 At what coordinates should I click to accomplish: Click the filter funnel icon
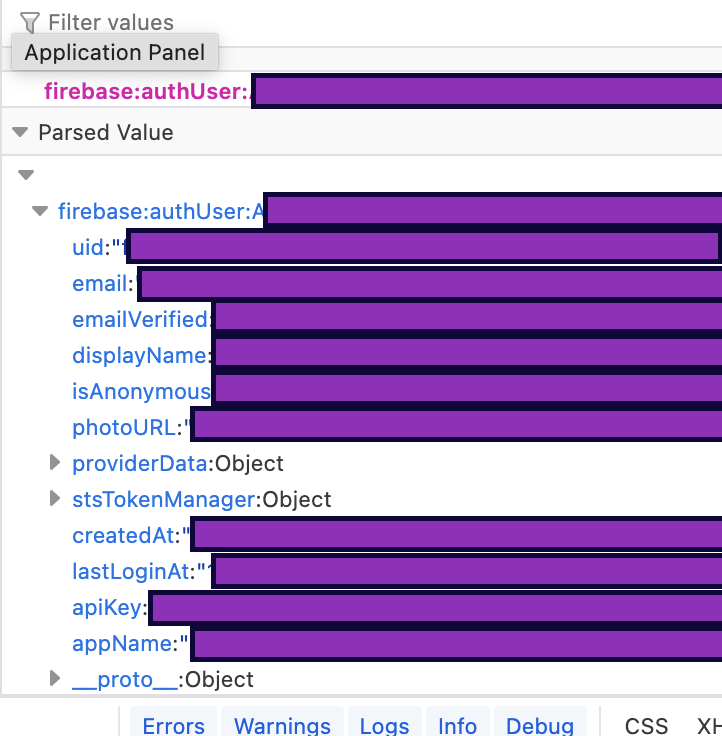(x=30, y=23)
